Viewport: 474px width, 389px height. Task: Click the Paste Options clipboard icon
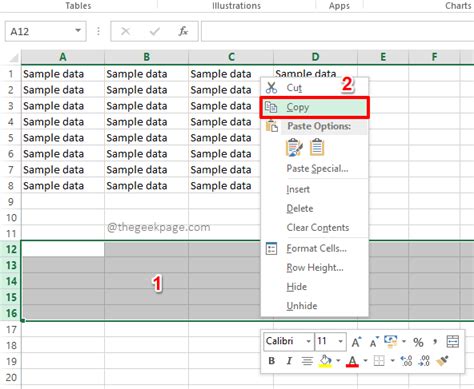[x=272, y=126]
